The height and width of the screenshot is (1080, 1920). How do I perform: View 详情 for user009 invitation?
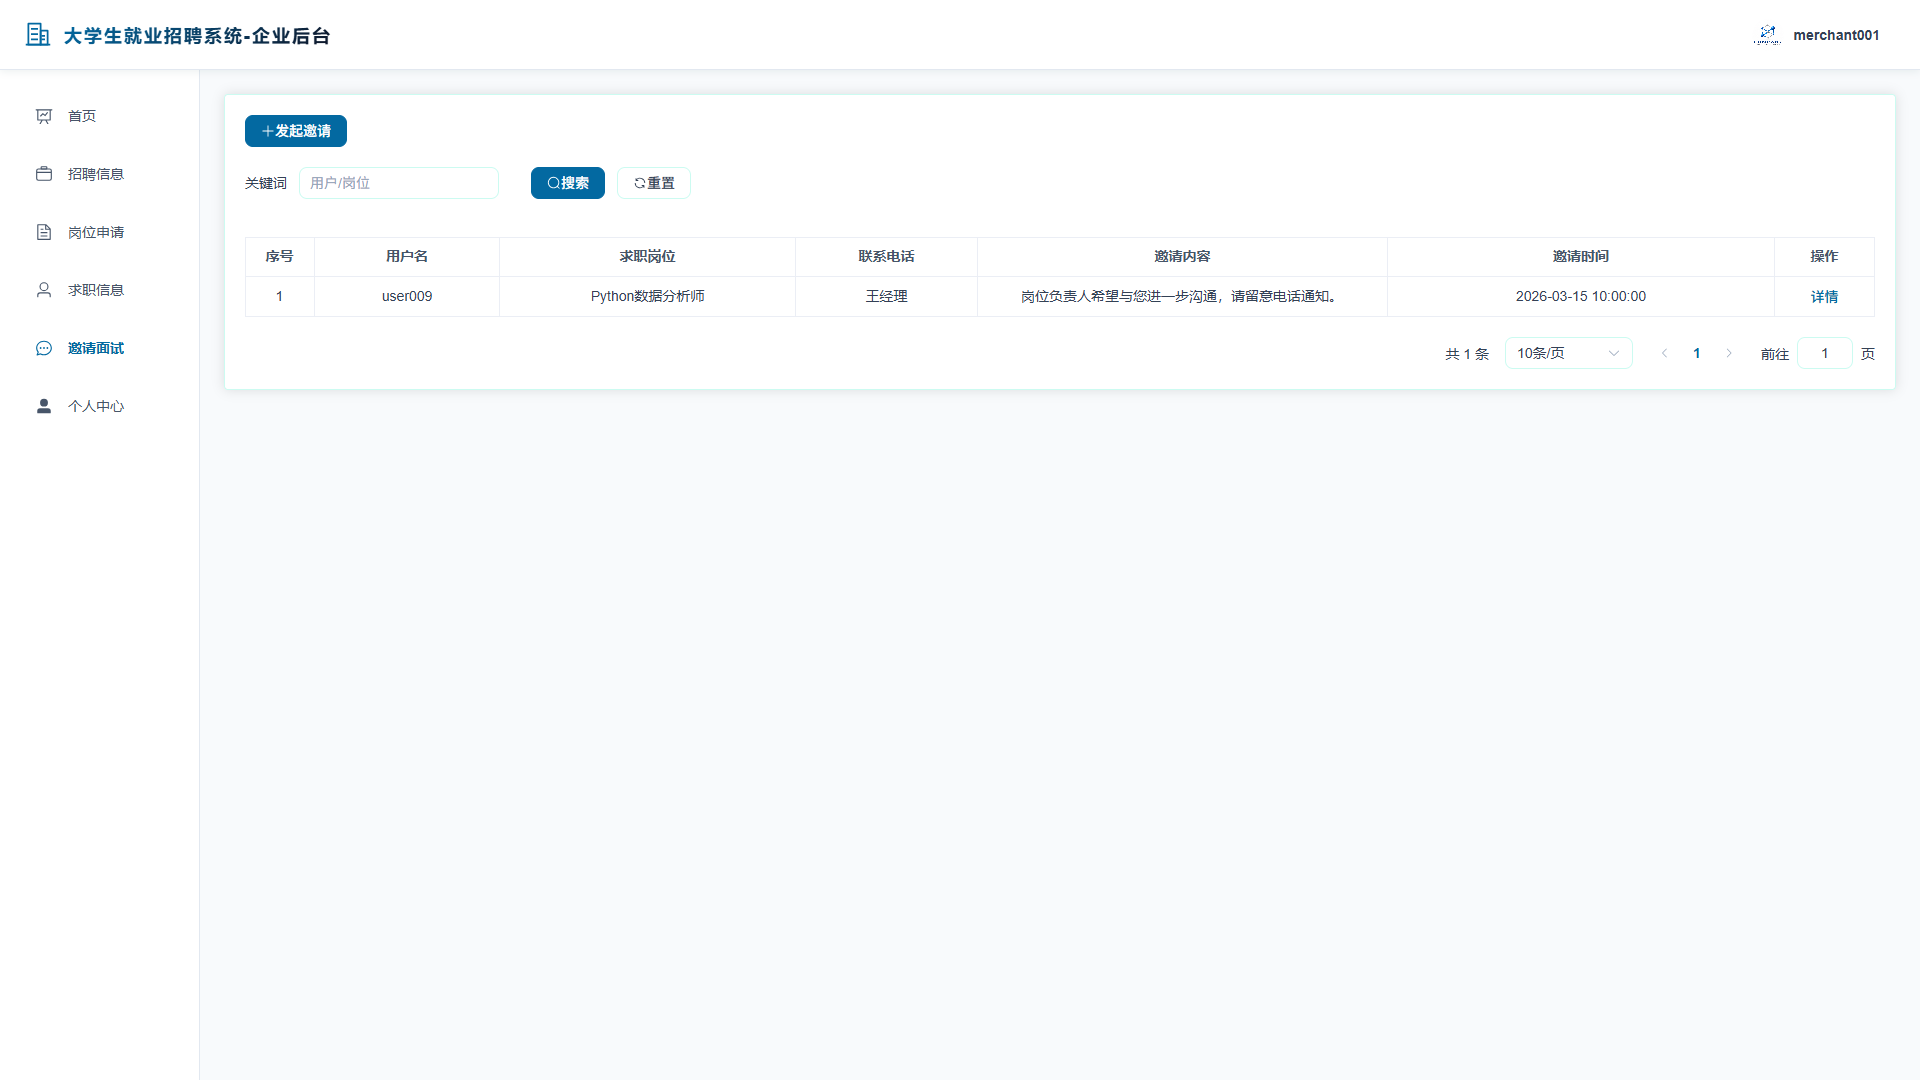click(x=1824, y=297)
